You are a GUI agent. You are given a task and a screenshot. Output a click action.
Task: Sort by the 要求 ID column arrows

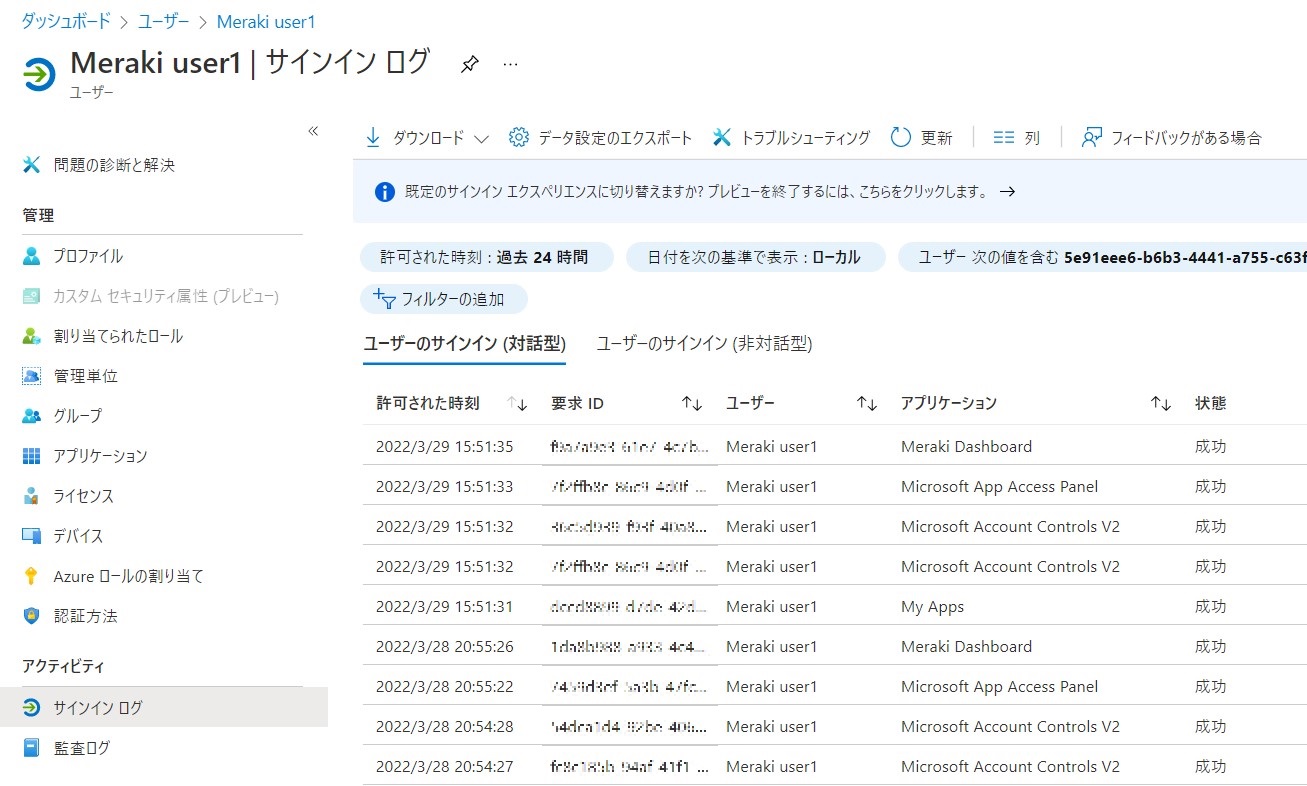(692, 404)
